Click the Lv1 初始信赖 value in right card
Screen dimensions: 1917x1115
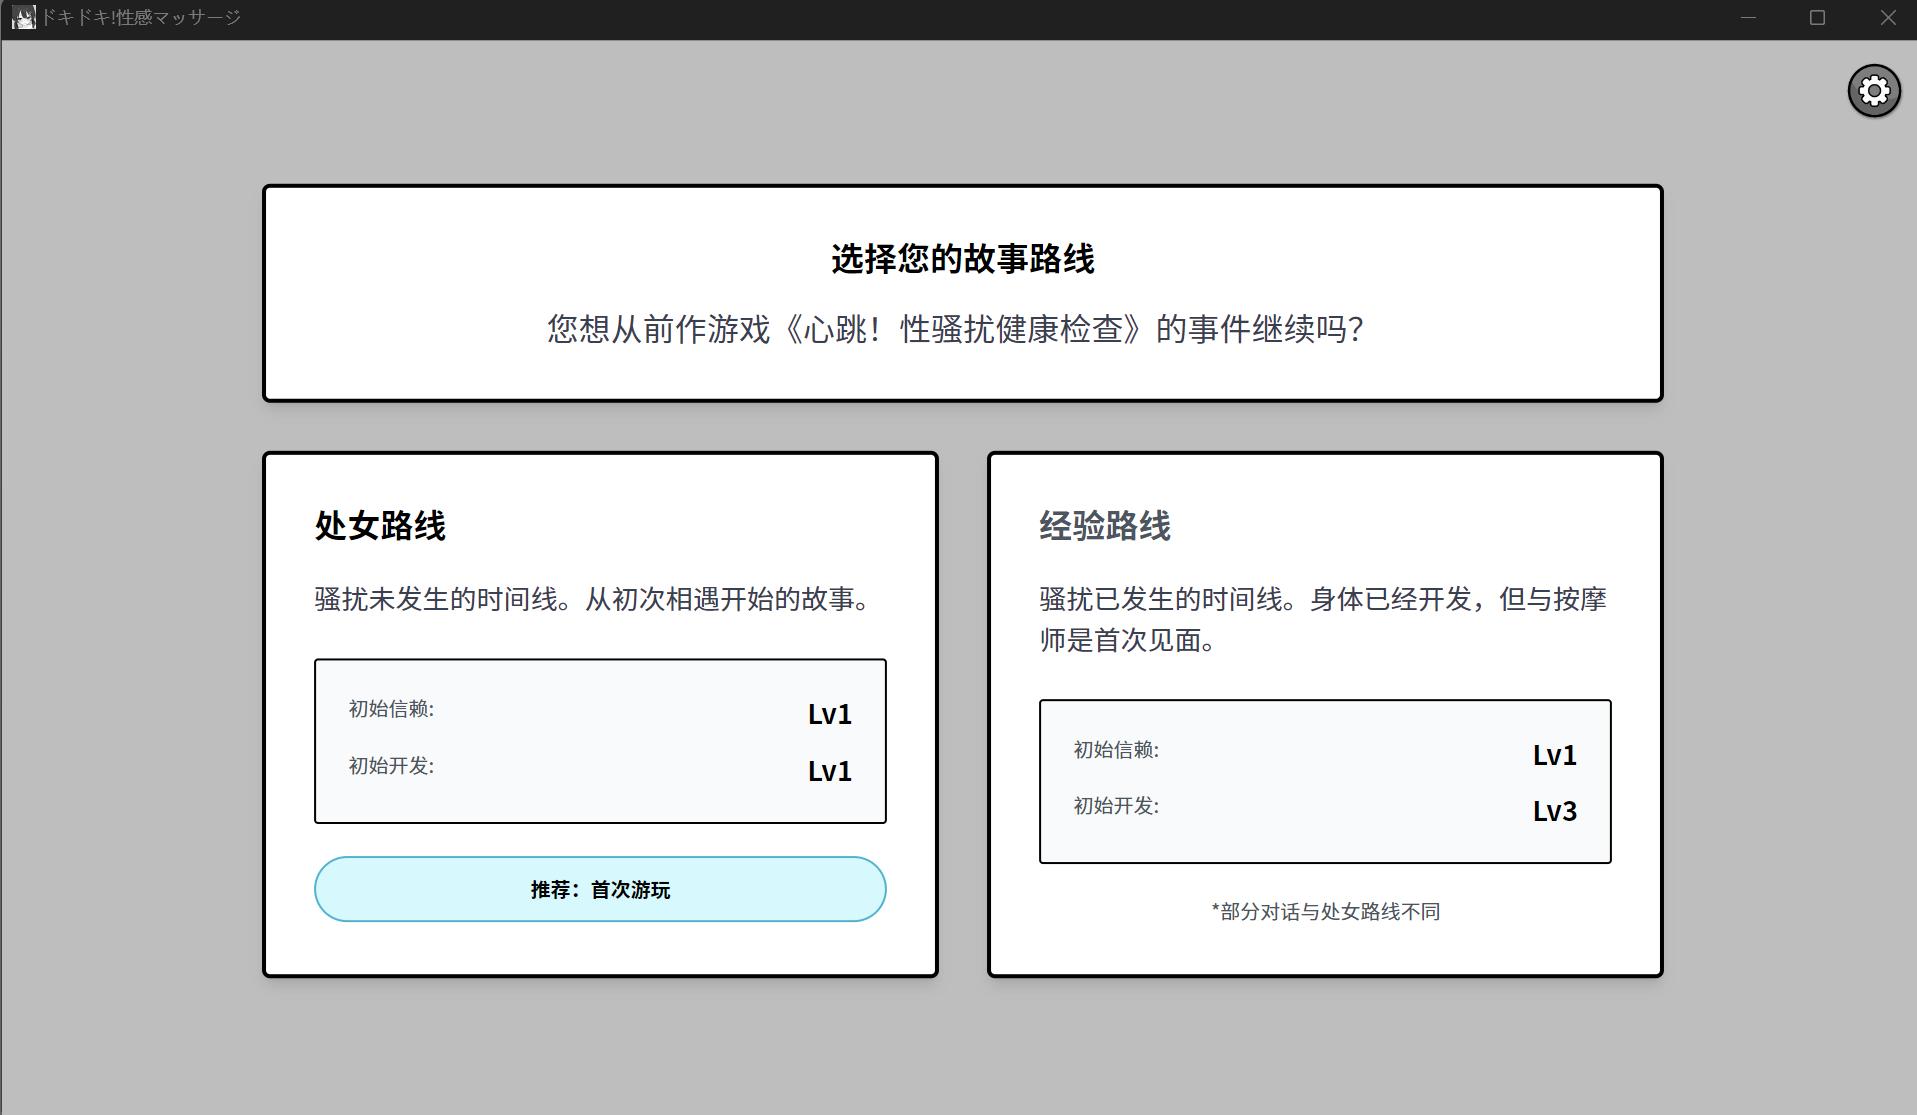(x=1554, y=755)
